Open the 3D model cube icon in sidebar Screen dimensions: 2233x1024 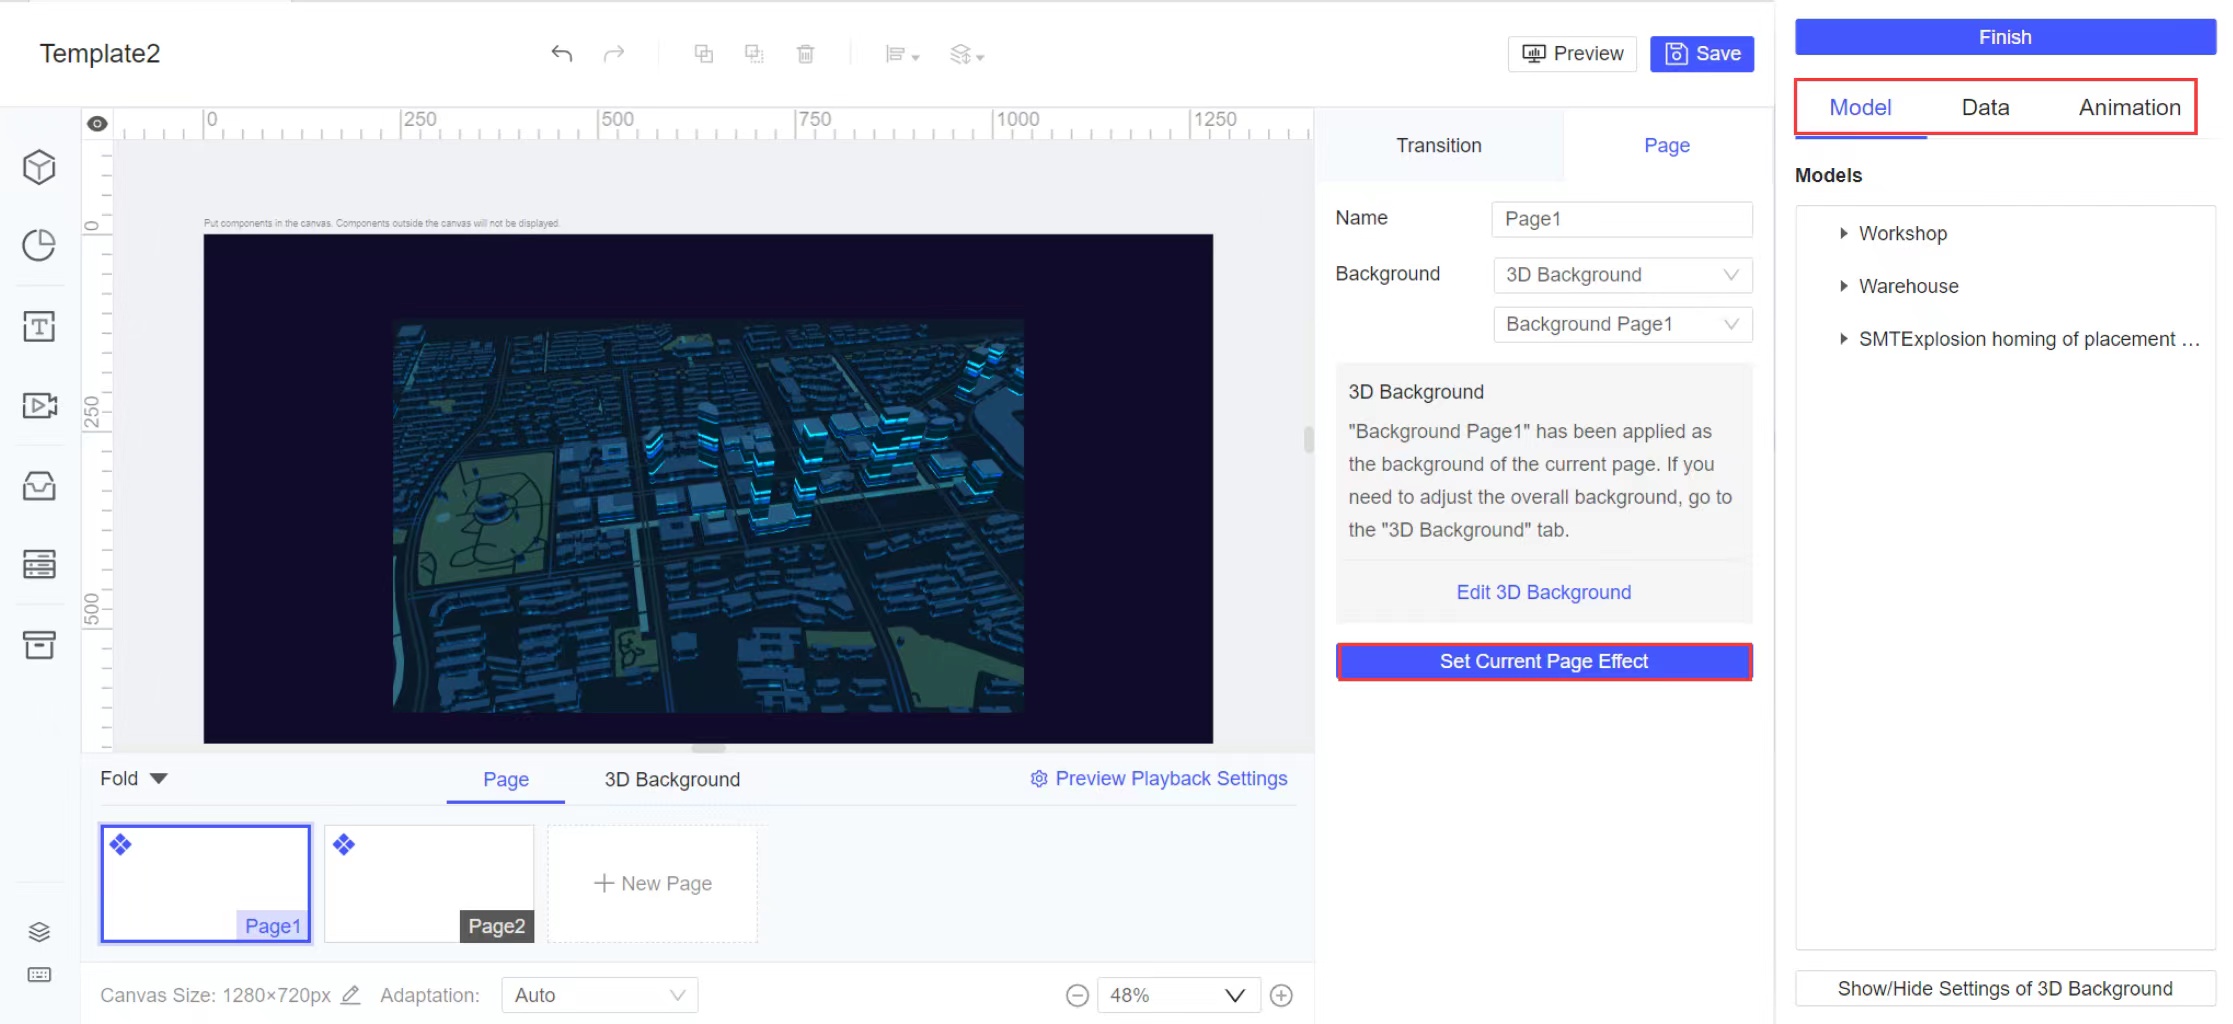[x=39, y=167]
